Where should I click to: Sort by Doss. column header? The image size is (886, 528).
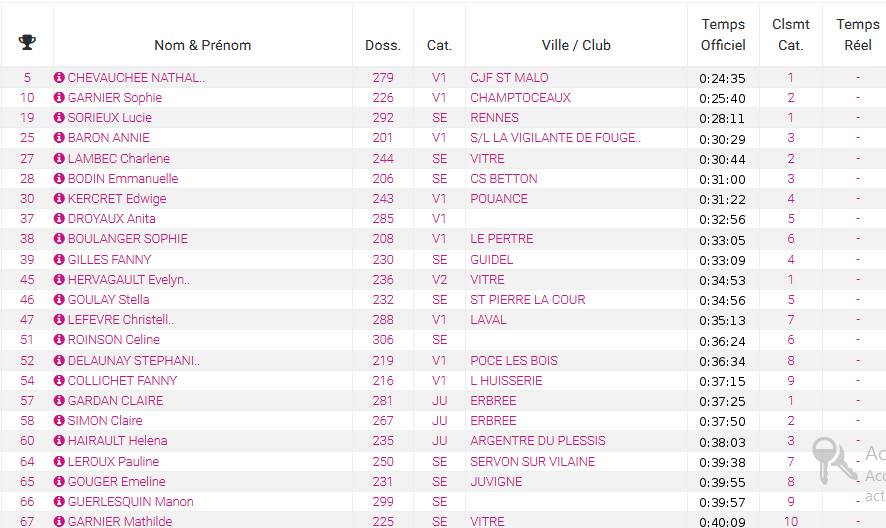[x=383, y=45]
